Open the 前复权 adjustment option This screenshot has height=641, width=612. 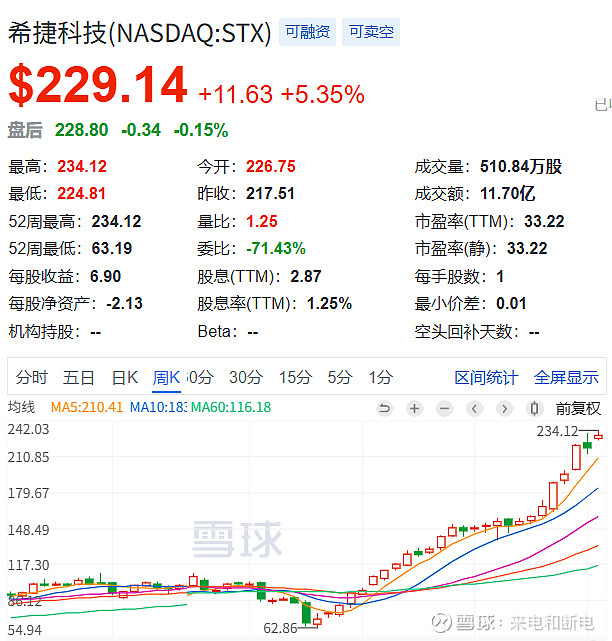pos(578,408)
